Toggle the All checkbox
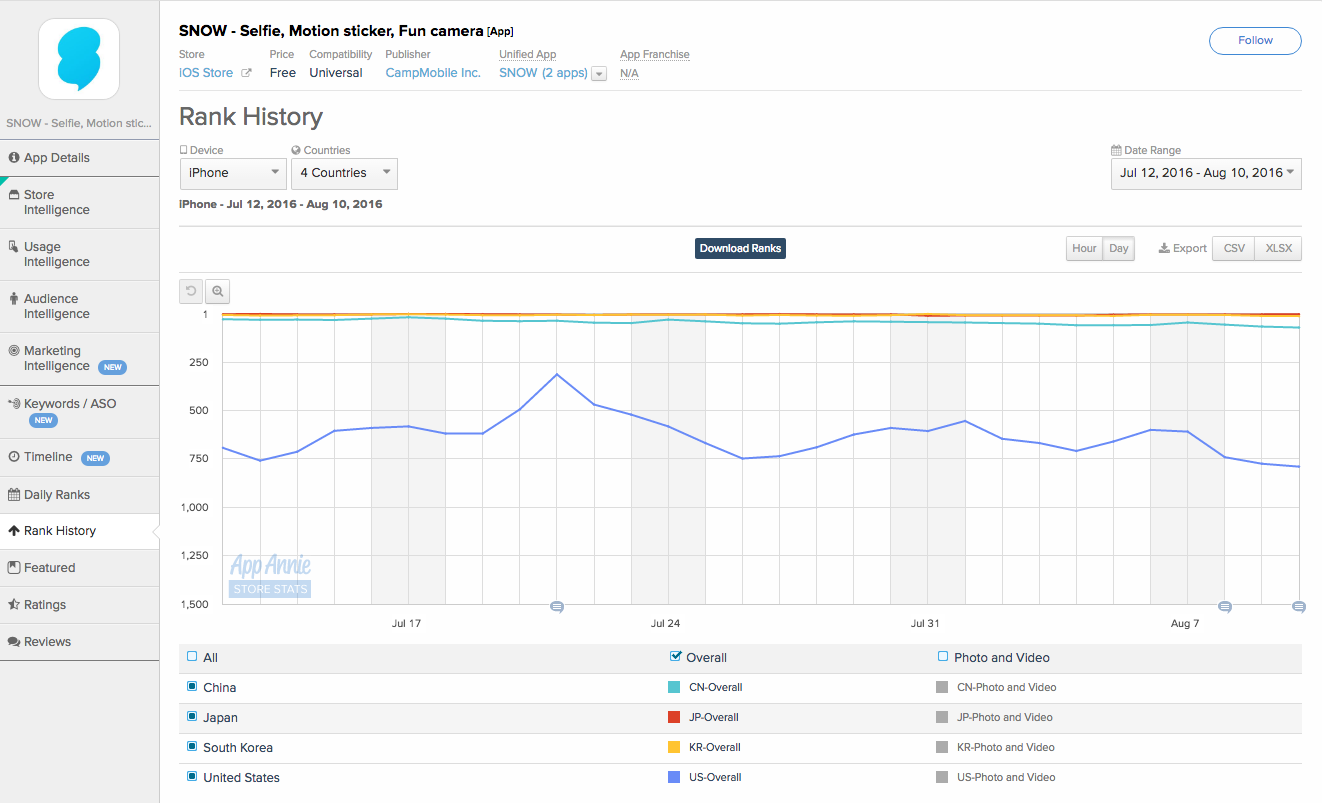This screenshot has height=803, width=1322. 192,657
